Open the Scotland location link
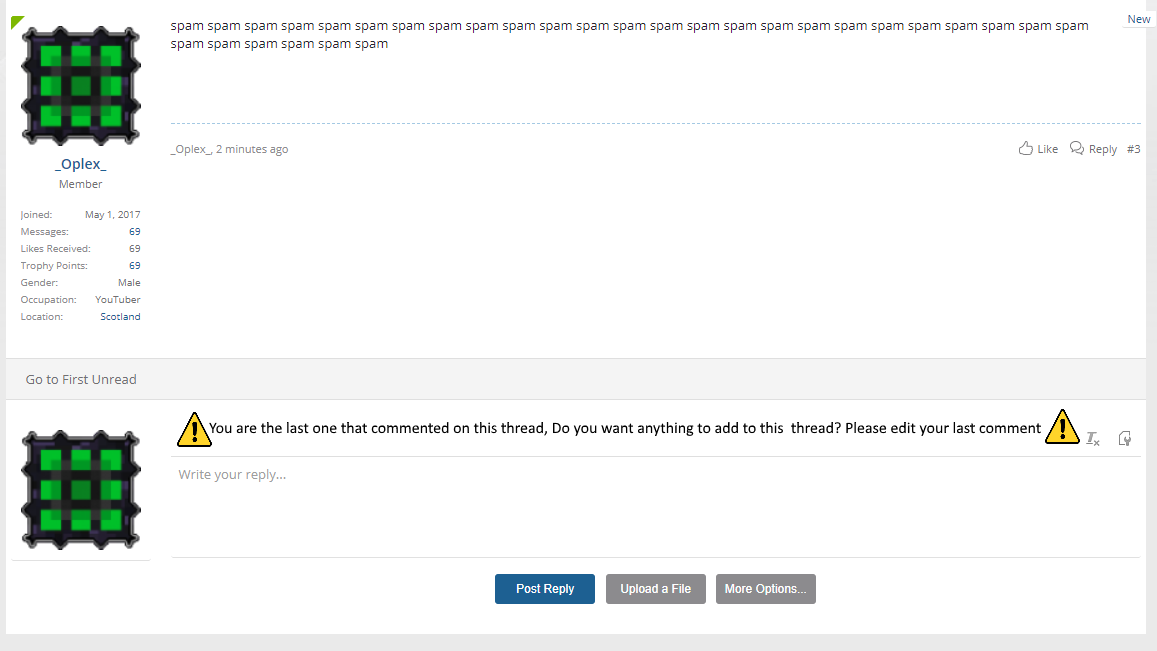This screenshot has width=1157, height=651. [x=120, y=317]
